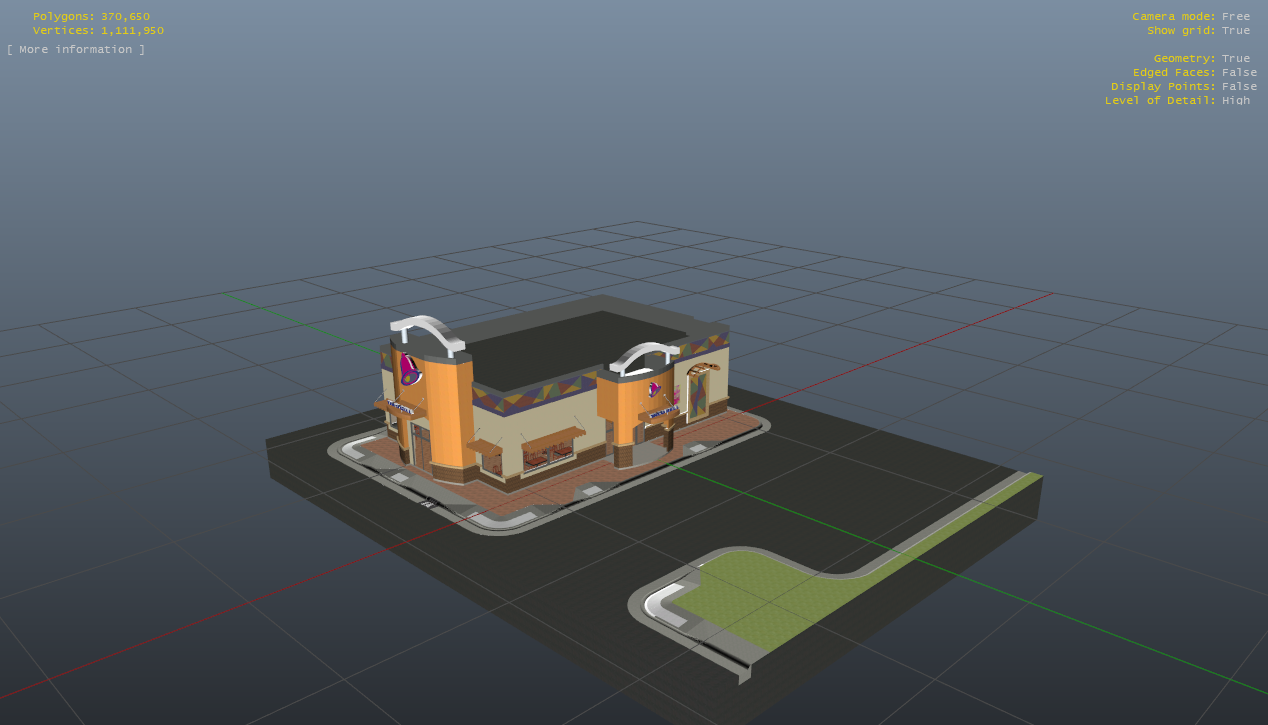Toggle the Display Points: False setting
Viewport: 1268px width, 725px height.
click(1184, 86)
